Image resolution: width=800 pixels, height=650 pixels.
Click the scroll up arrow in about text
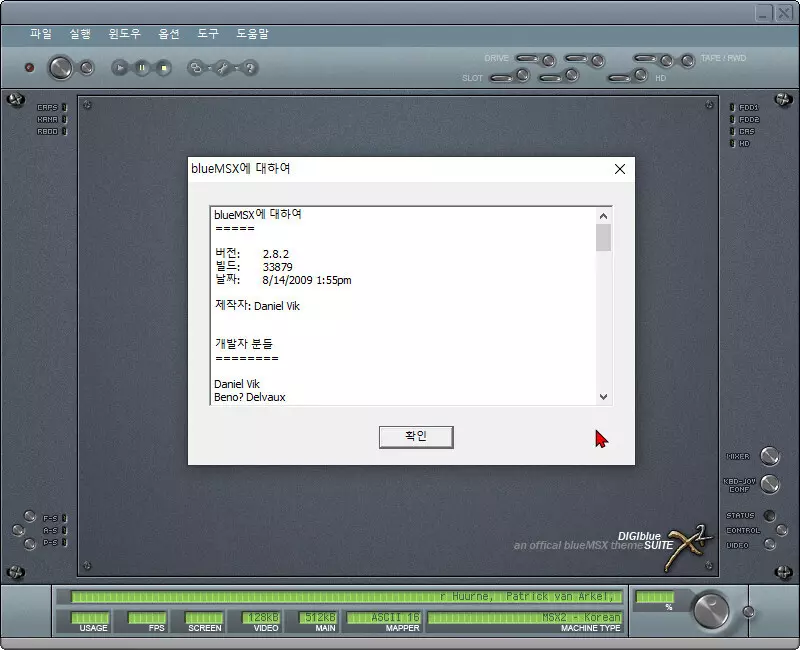(603, 216)
